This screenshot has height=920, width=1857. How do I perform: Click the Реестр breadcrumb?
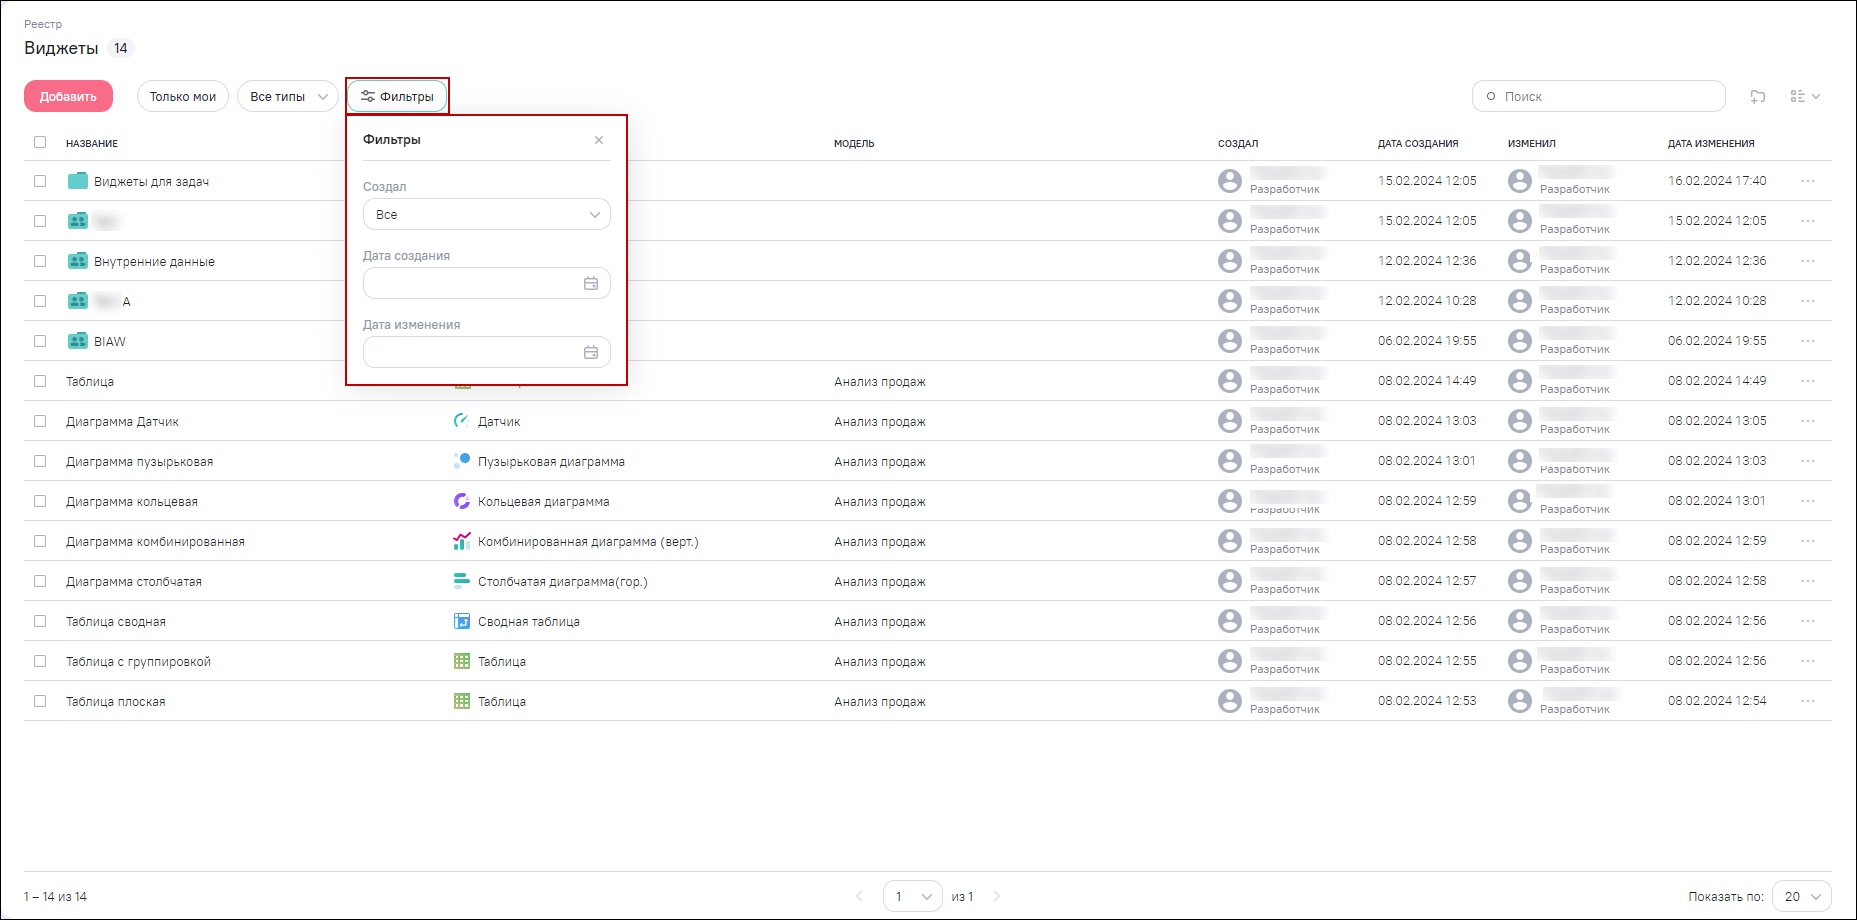[x=43, y=24]
